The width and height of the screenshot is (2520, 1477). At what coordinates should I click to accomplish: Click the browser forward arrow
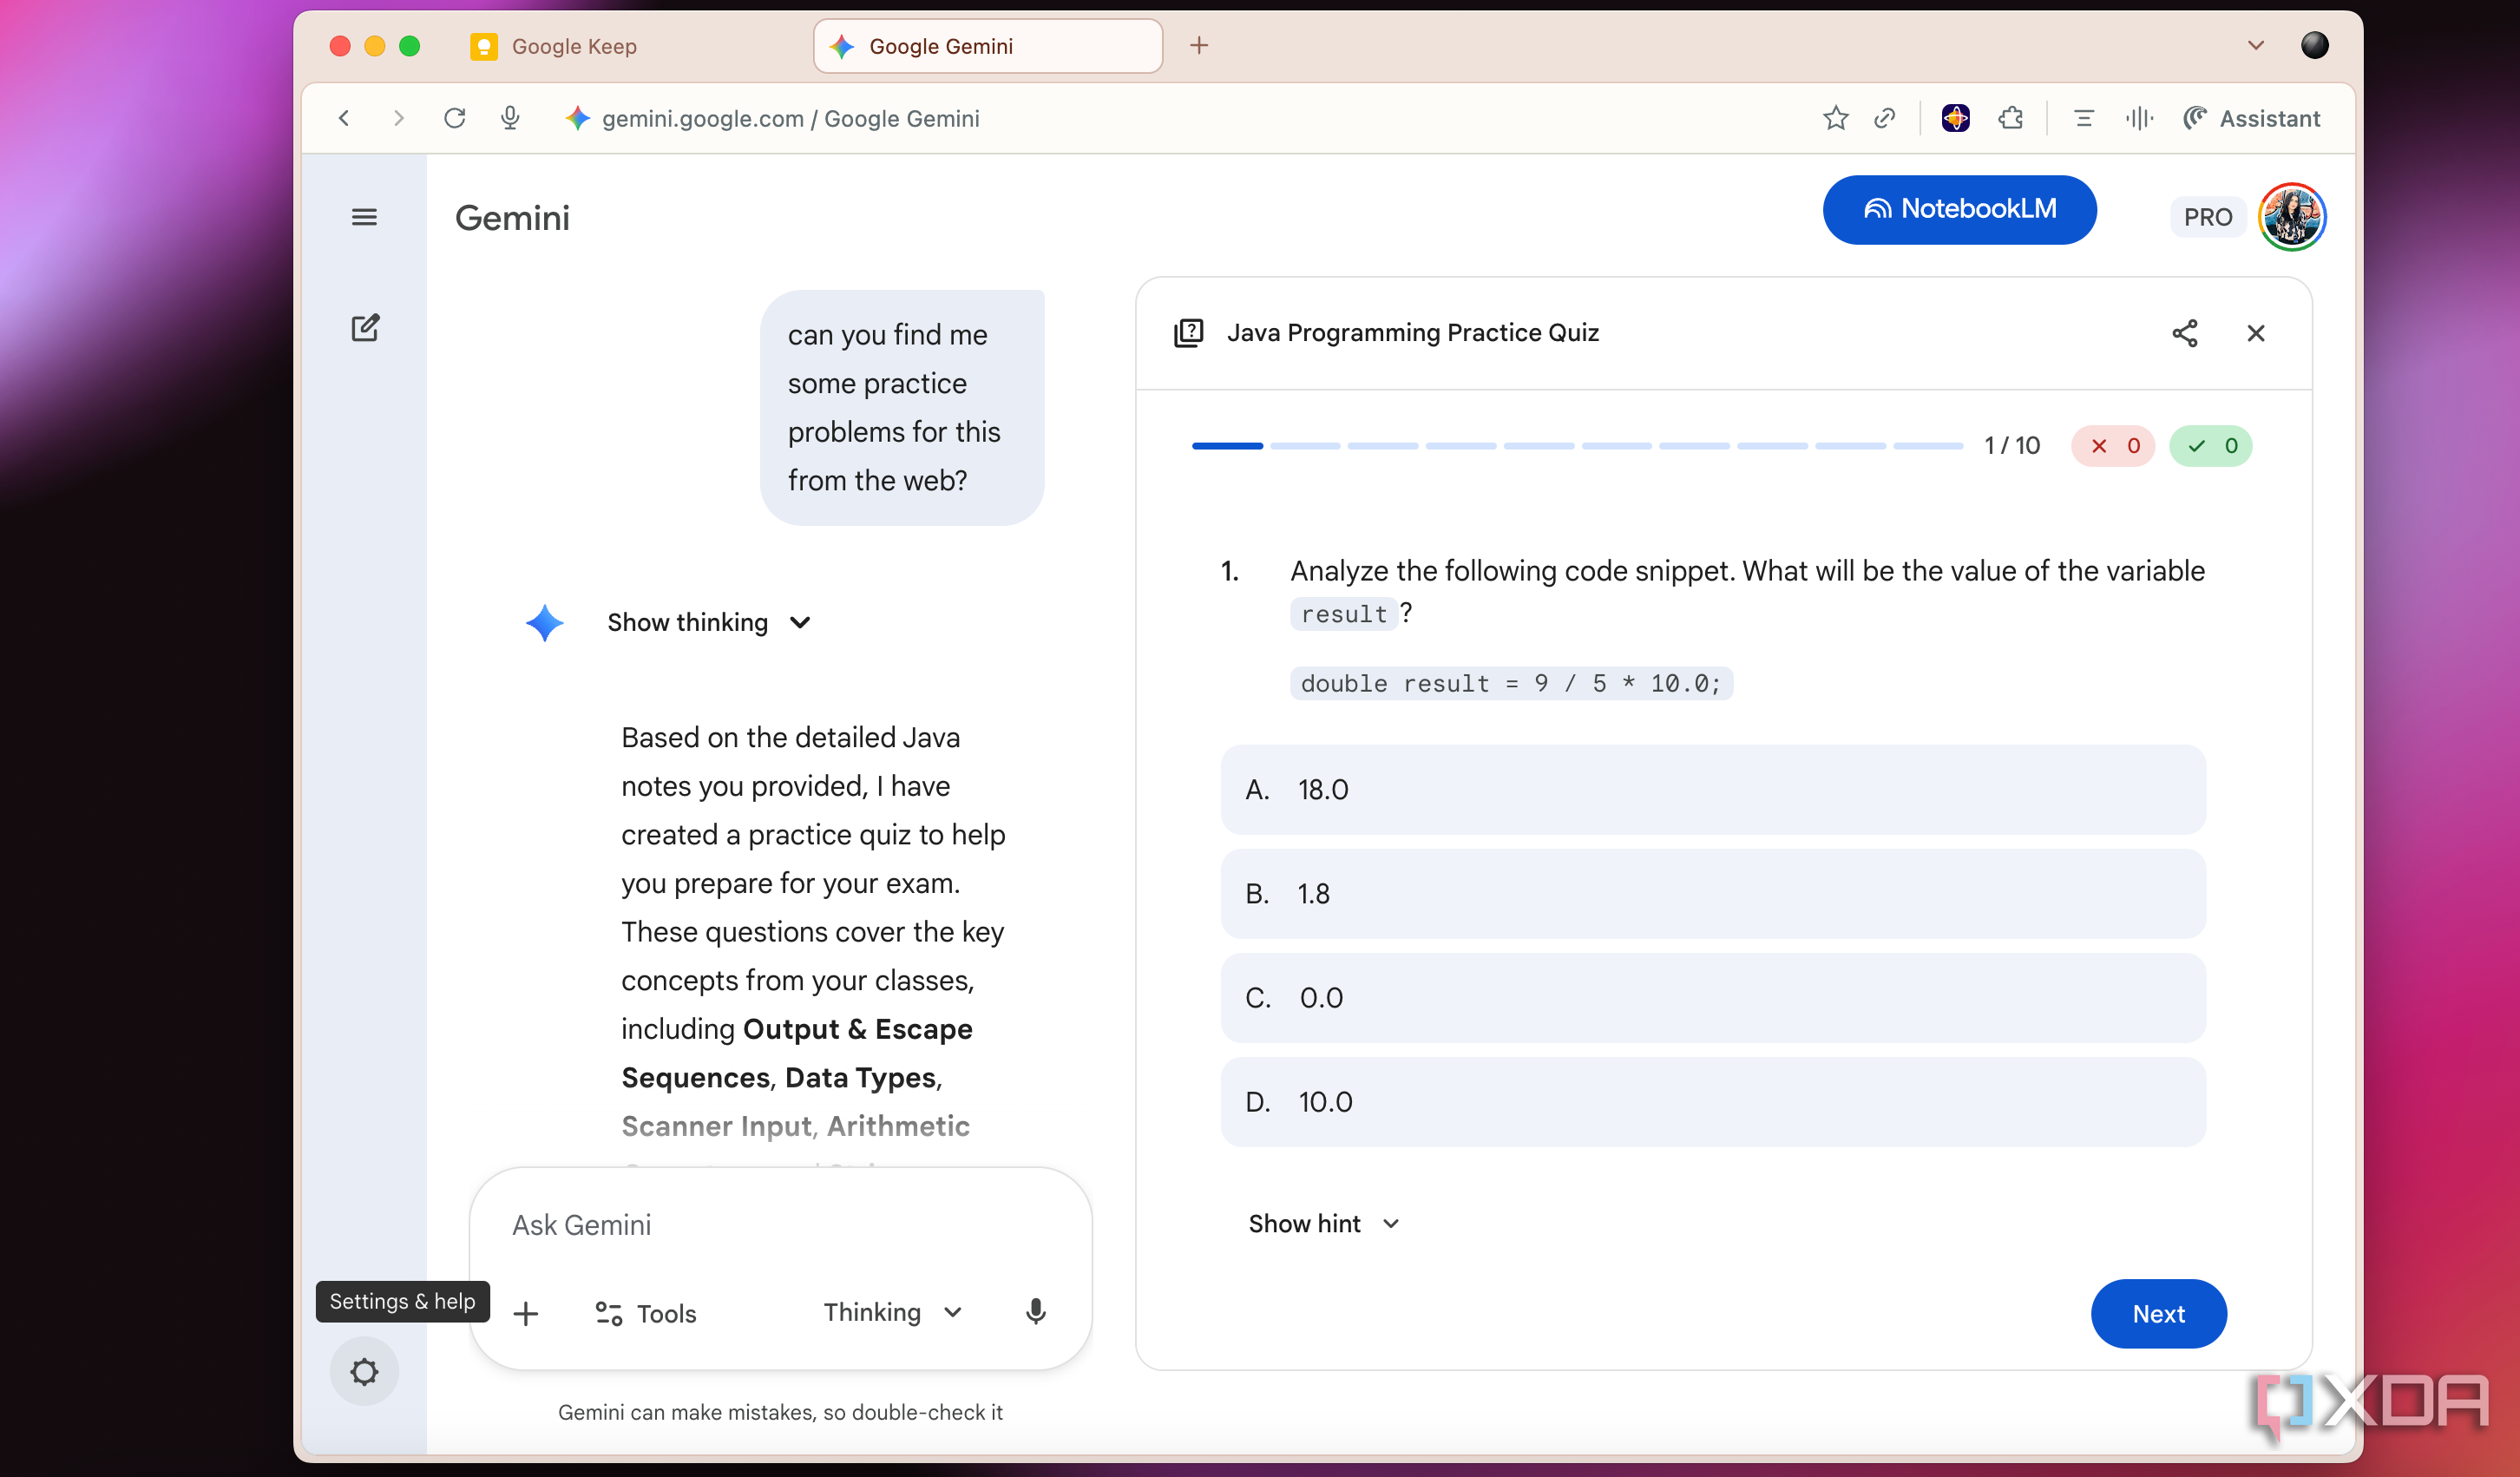coord(399,118)
